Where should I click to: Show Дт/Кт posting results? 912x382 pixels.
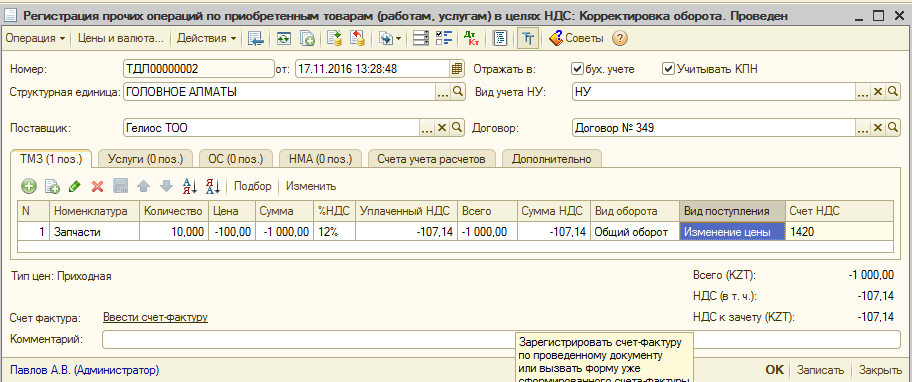pos(471,39)
